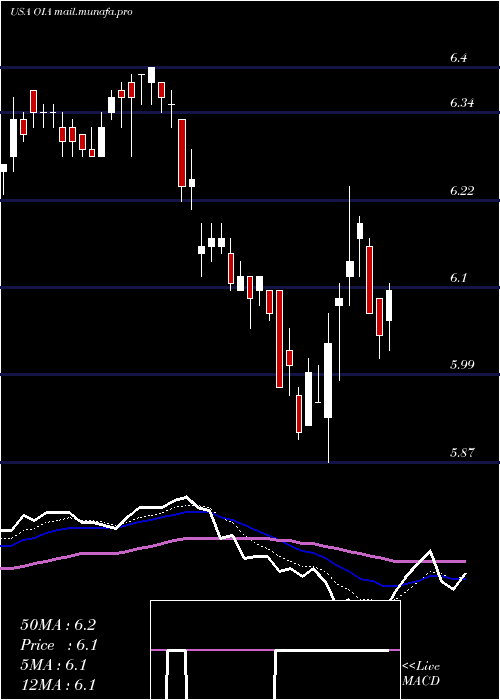Click inside the MACD indicator box
Screen dimensions: 500x700
point(275,650)
